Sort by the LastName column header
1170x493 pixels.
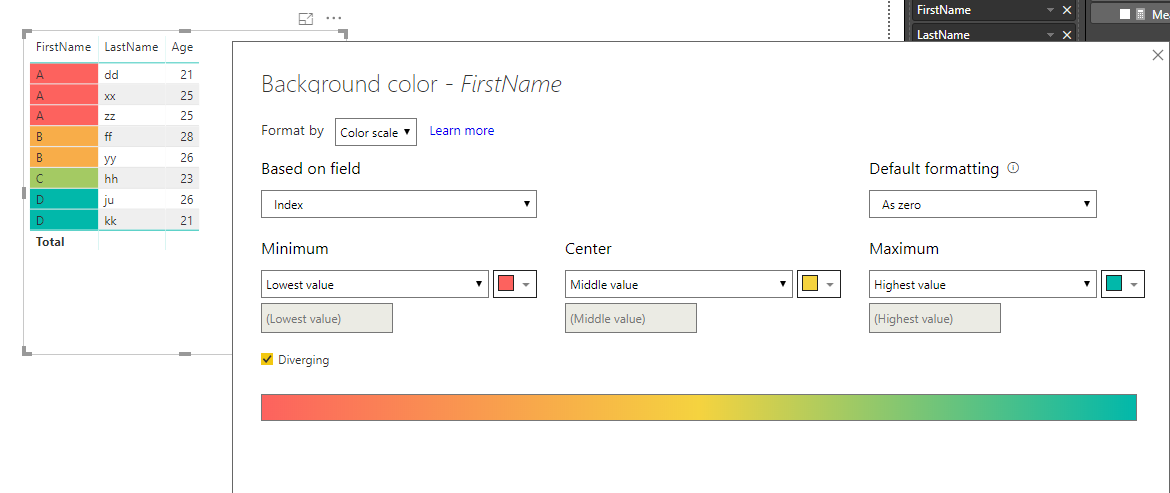(x=131, y=47)
